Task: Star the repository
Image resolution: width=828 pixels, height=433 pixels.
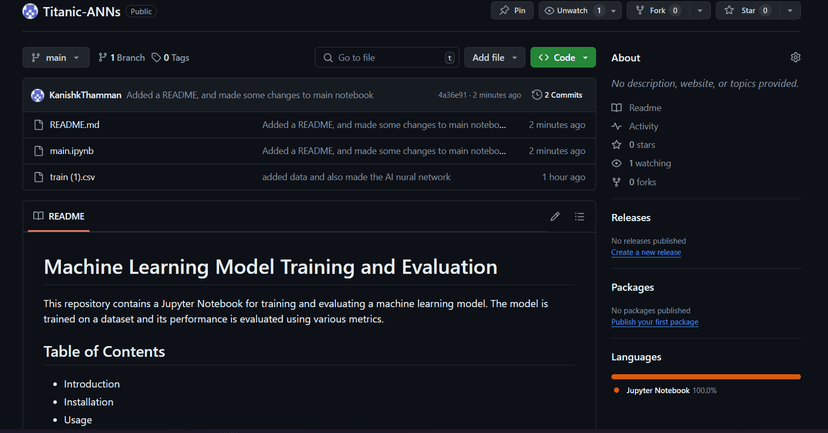Action: pyautogui.click(x=746, y=11)
